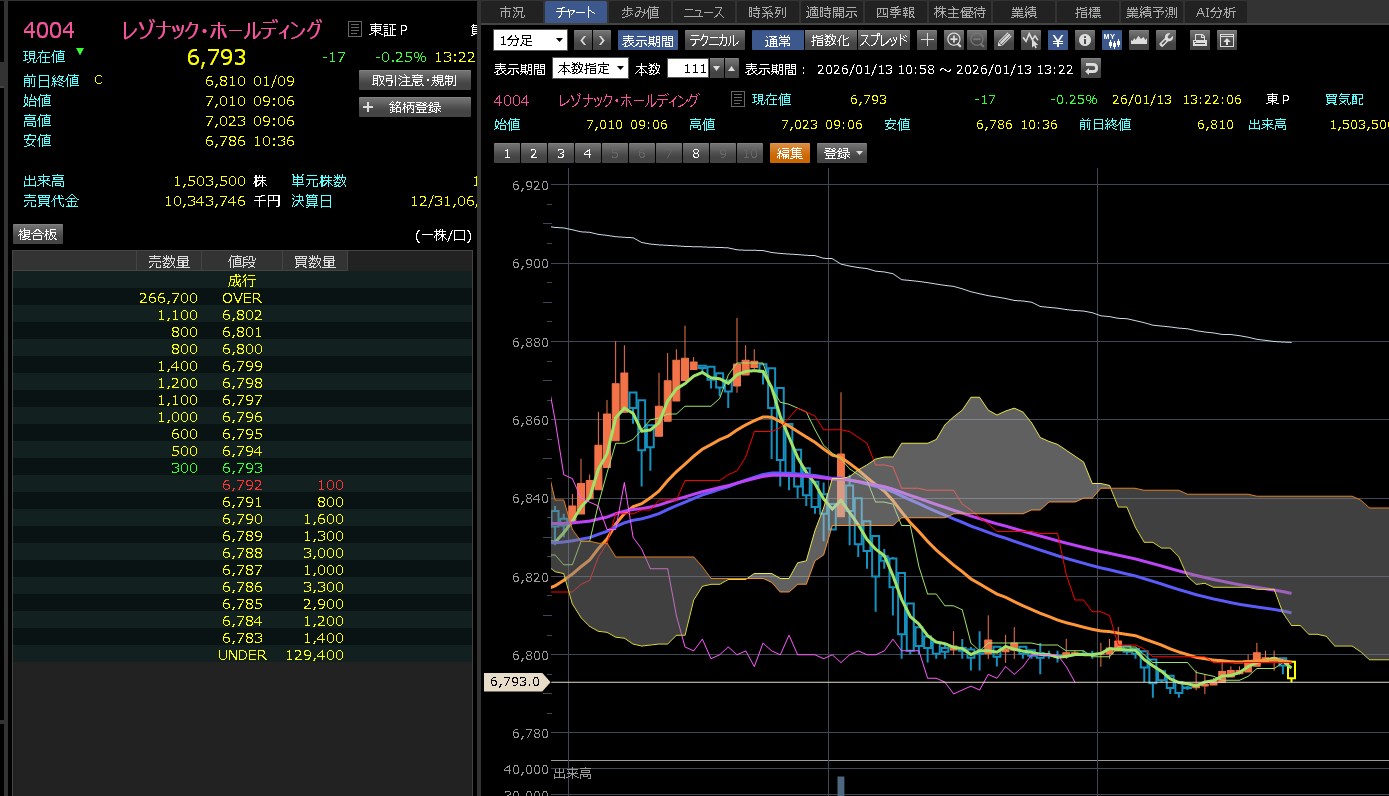Open the 1分足 timeframe dropdown
The height and width of the screenshot is (796, 1389).
pos(530,40)
